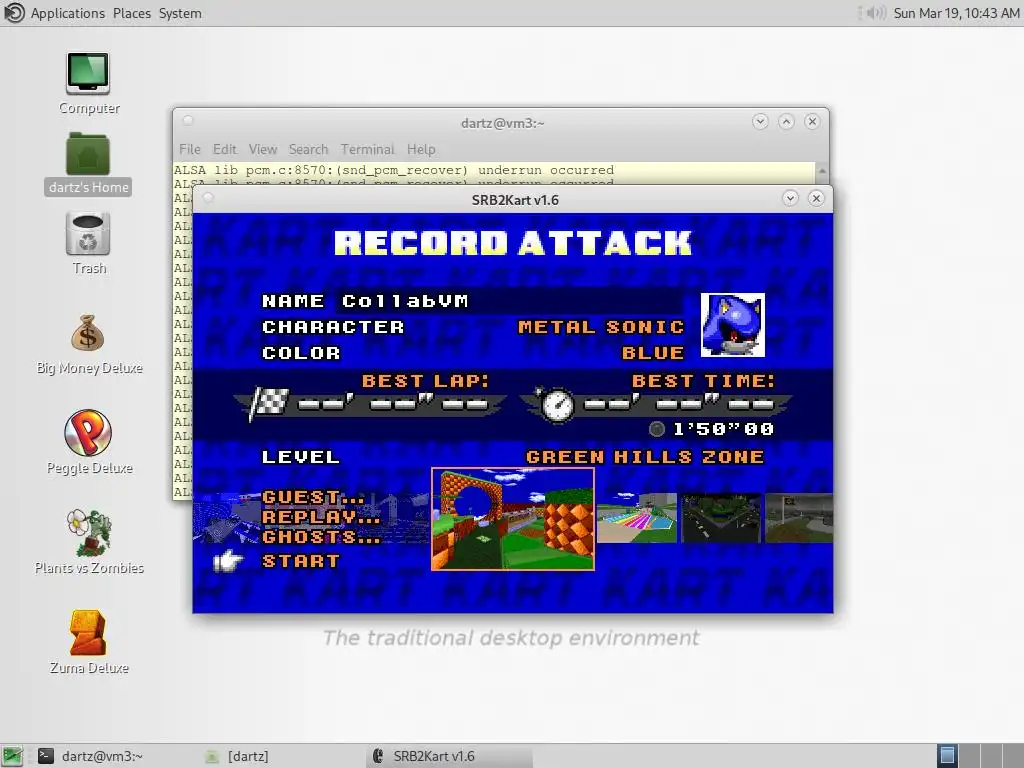Open the Places menu
This screenshot has height=768, width=1024.
[132, 13]
